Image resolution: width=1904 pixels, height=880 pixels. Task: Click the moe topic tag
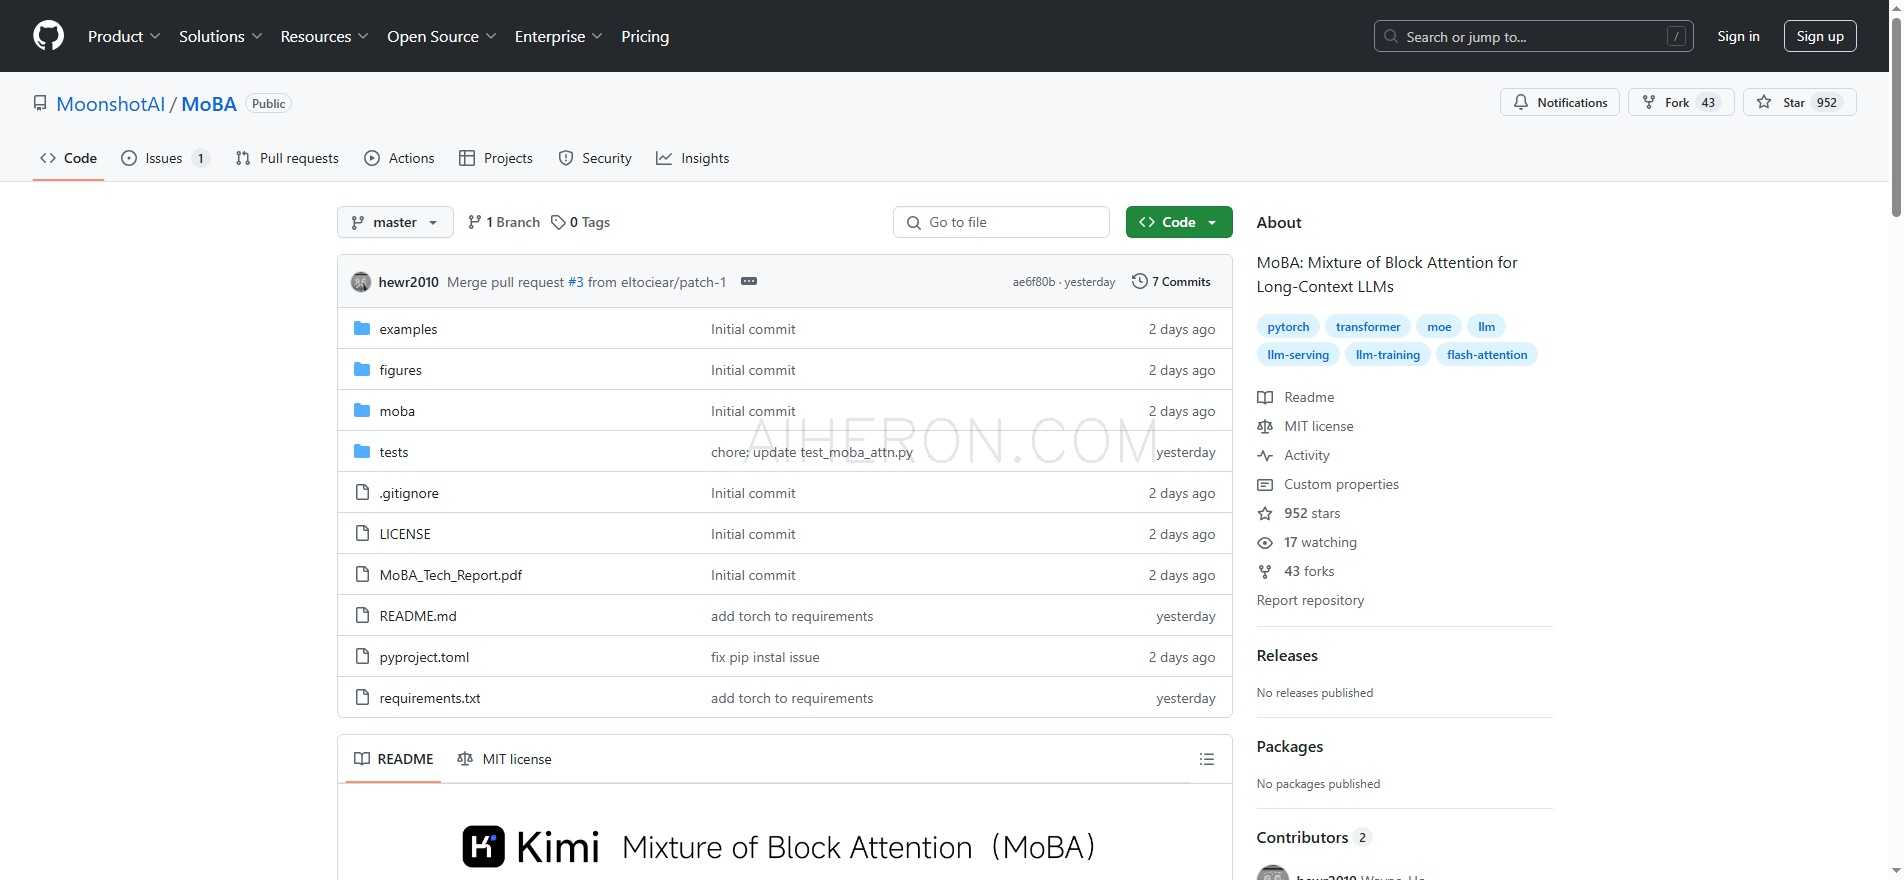point(1439,327)
